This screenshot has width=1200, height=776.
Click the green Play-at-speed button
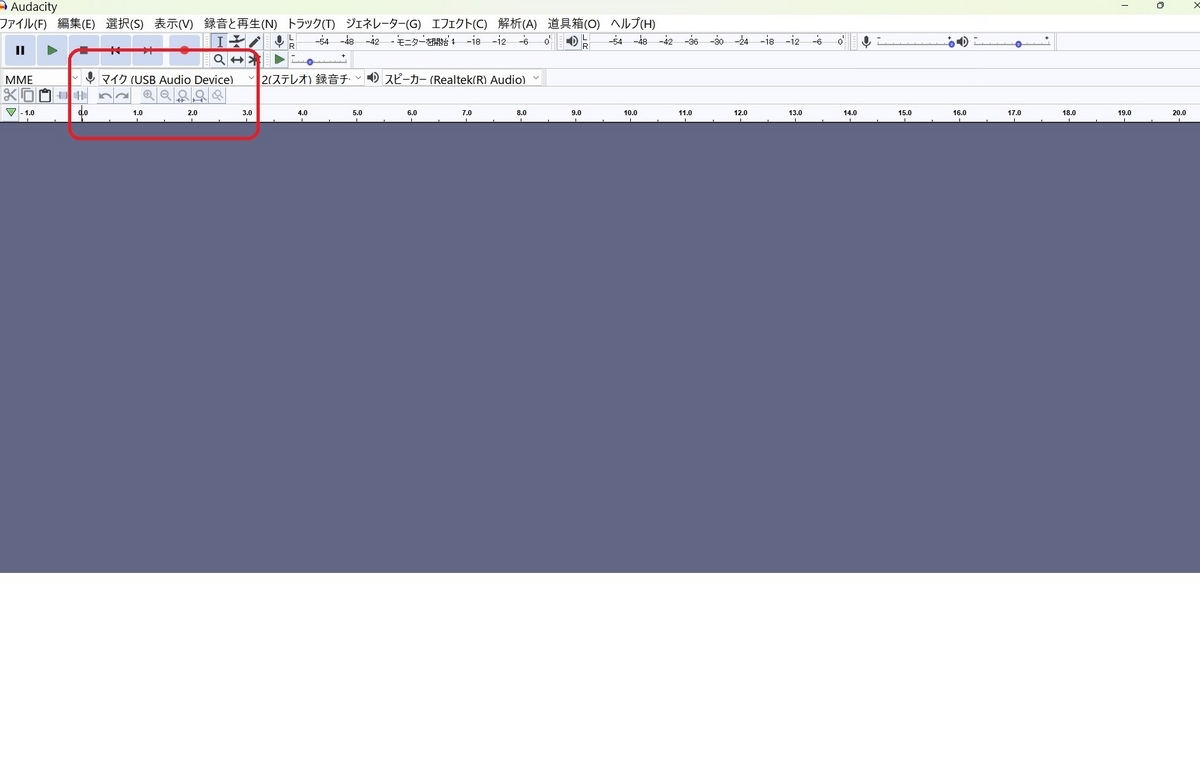pos(280,60)
